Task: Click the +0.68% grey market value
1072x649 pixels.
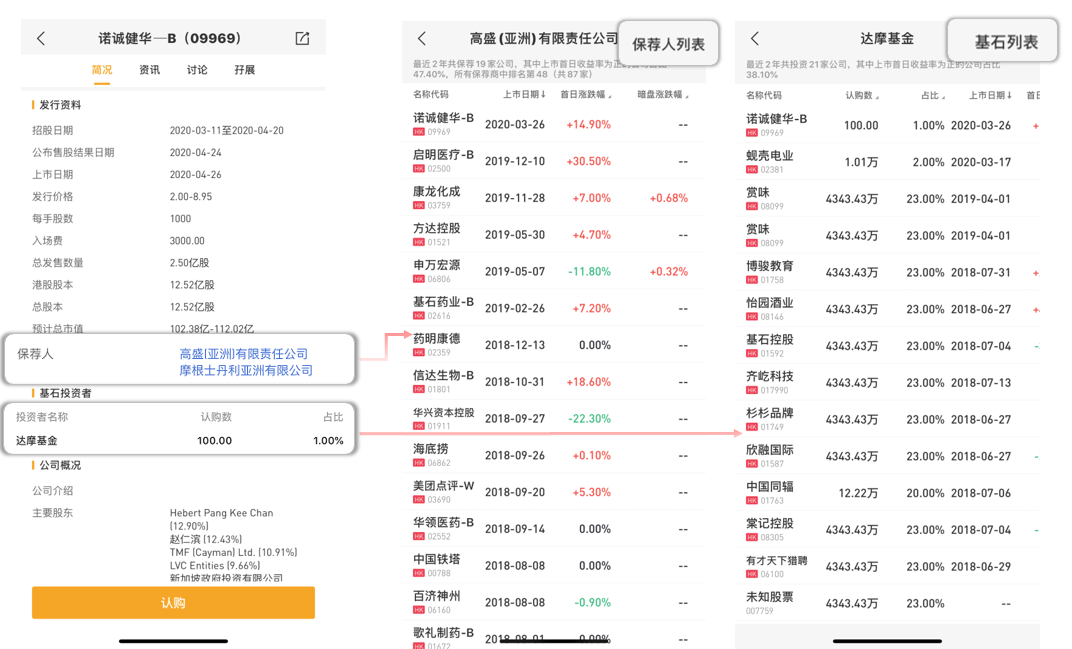Action: click(669, 198)
